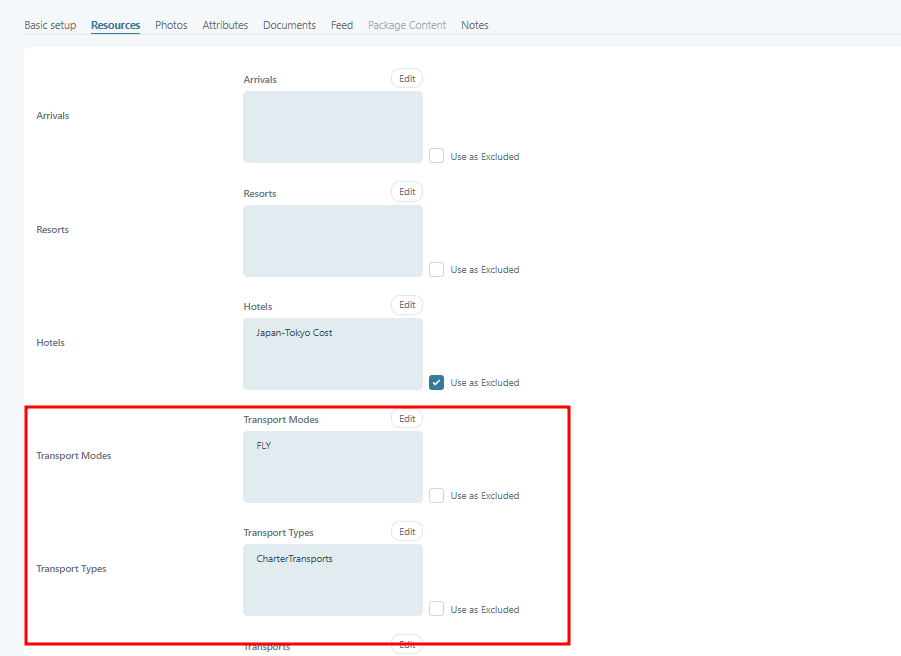Check Use as Excluded for Resorts
Image resolution: width=901 pixels, height=656 pixels.
click(x=437, y=270)
